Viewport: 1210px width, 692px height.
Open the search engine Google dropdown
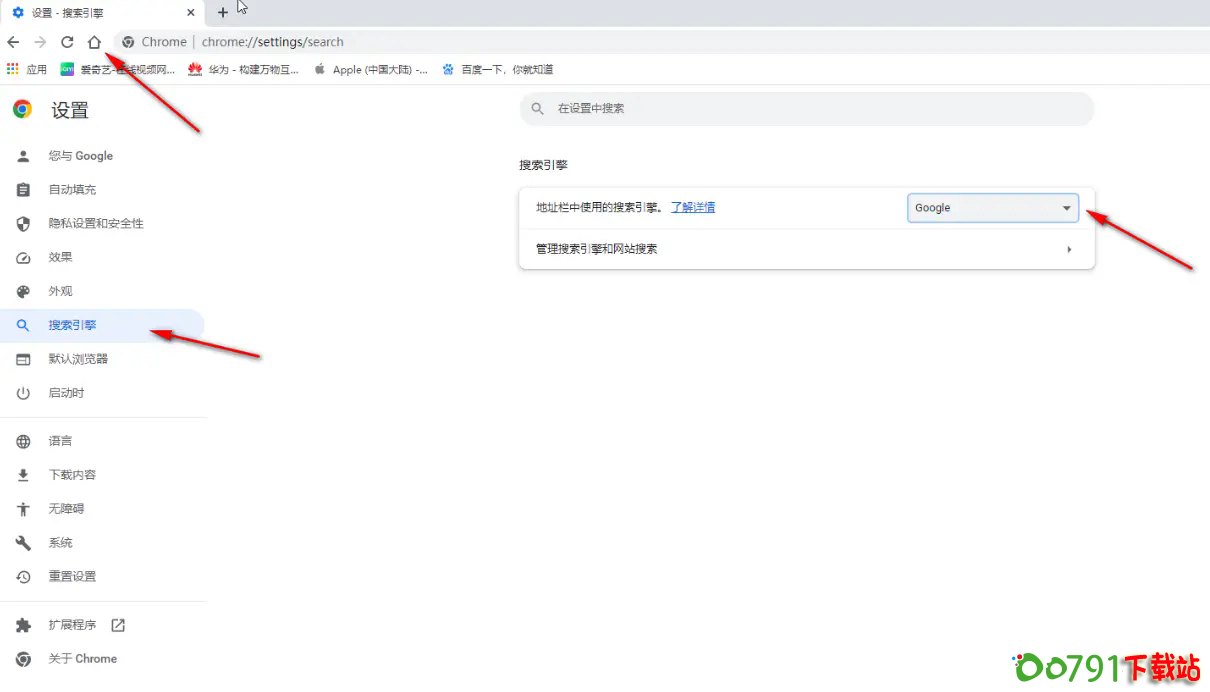[992, 208]
